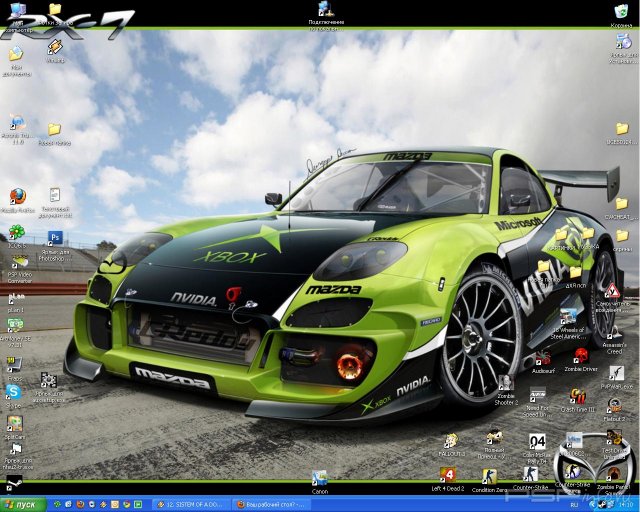Launch Left 4 Dead 2 game
640x512 pixels.
(448, 475)
